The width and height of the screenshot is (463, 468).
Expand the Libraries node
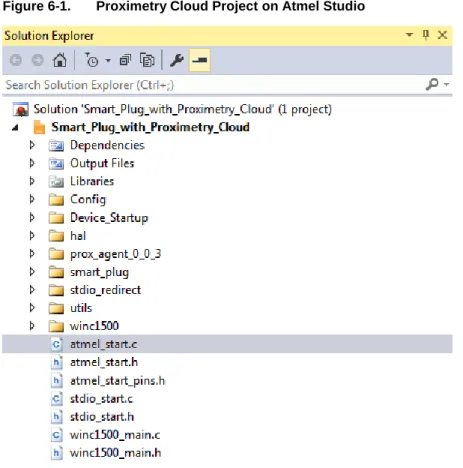pyautogui.click(x=32, y=181)
